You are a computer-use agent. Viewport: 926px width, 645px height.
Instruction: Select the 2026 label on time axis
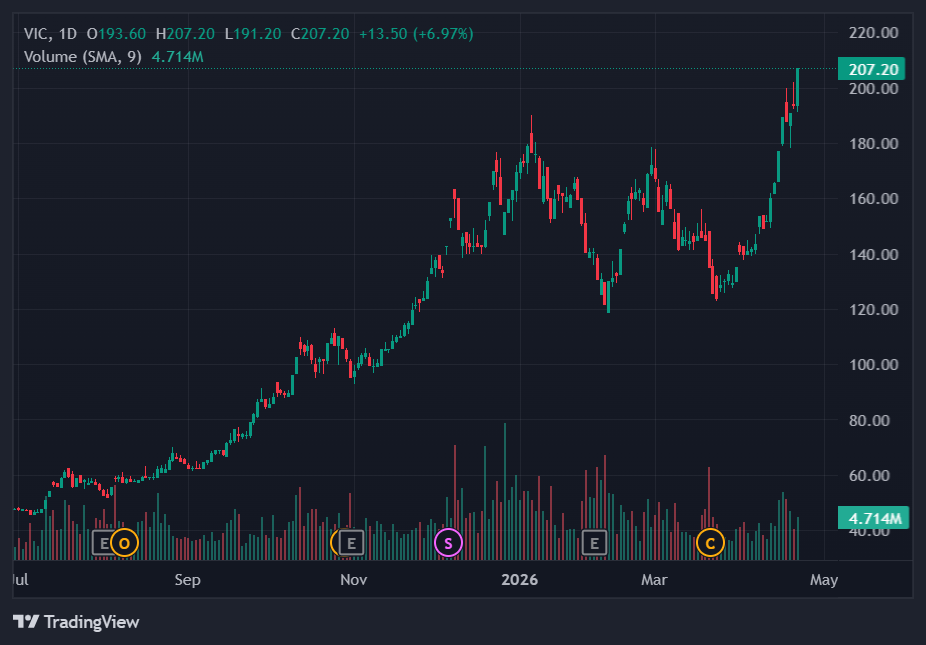pos(520,580)
